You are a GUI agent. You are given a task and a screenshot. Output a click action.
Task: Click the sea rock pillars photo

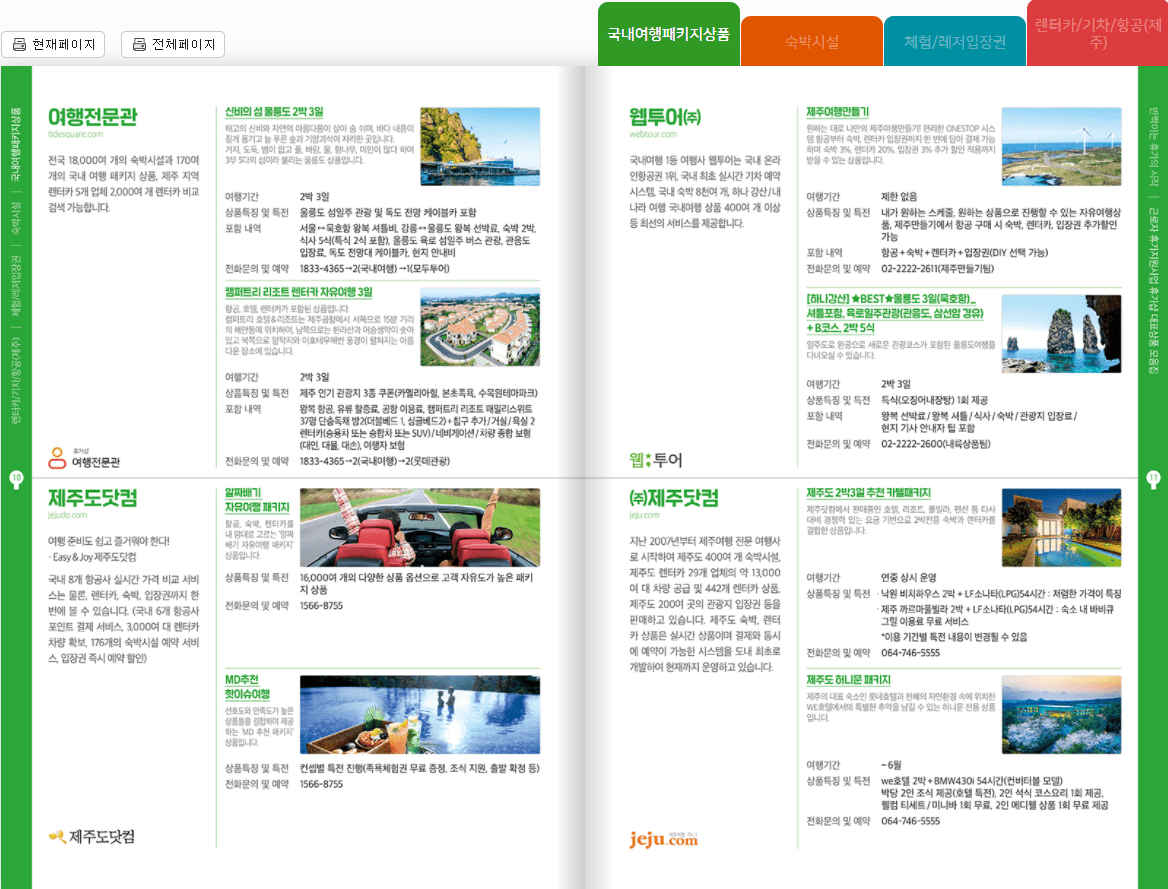[x=1061, y=333]
